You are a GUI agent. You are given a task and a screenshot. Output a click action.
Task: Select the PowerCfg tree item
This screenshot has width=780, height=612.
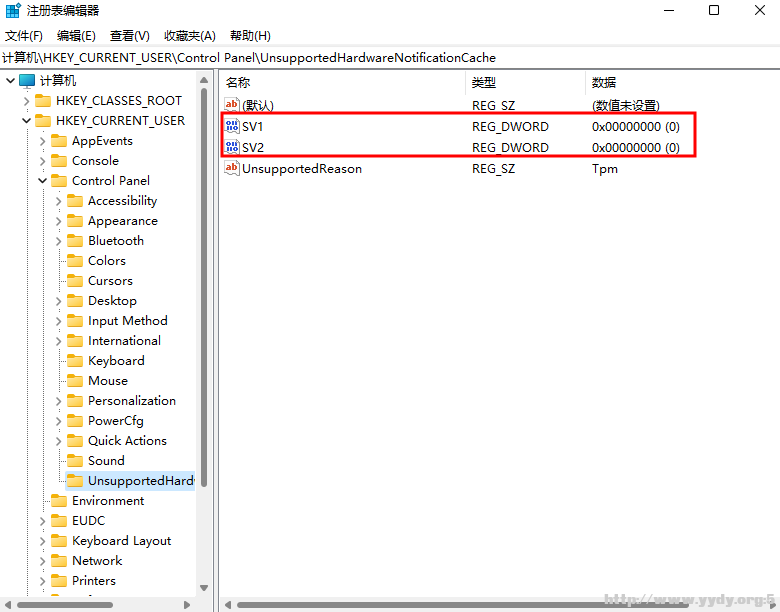116,421
